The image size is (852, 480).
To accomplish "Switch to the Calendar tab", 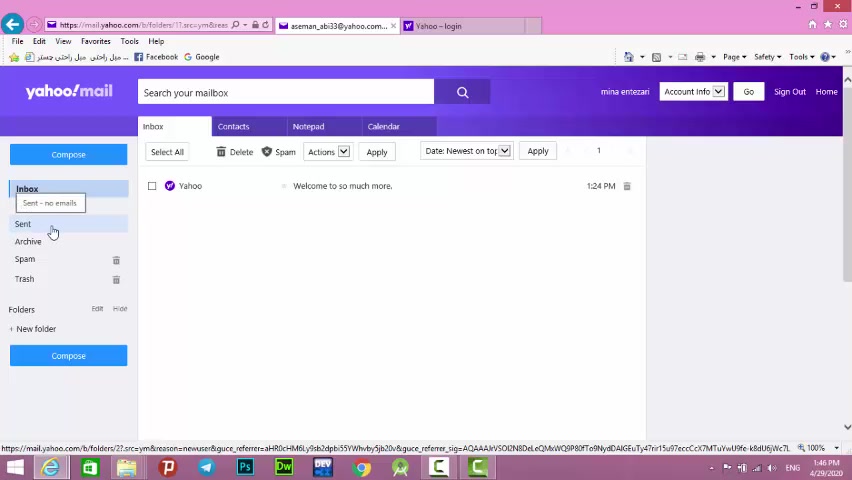I will [x=399, y=126].
